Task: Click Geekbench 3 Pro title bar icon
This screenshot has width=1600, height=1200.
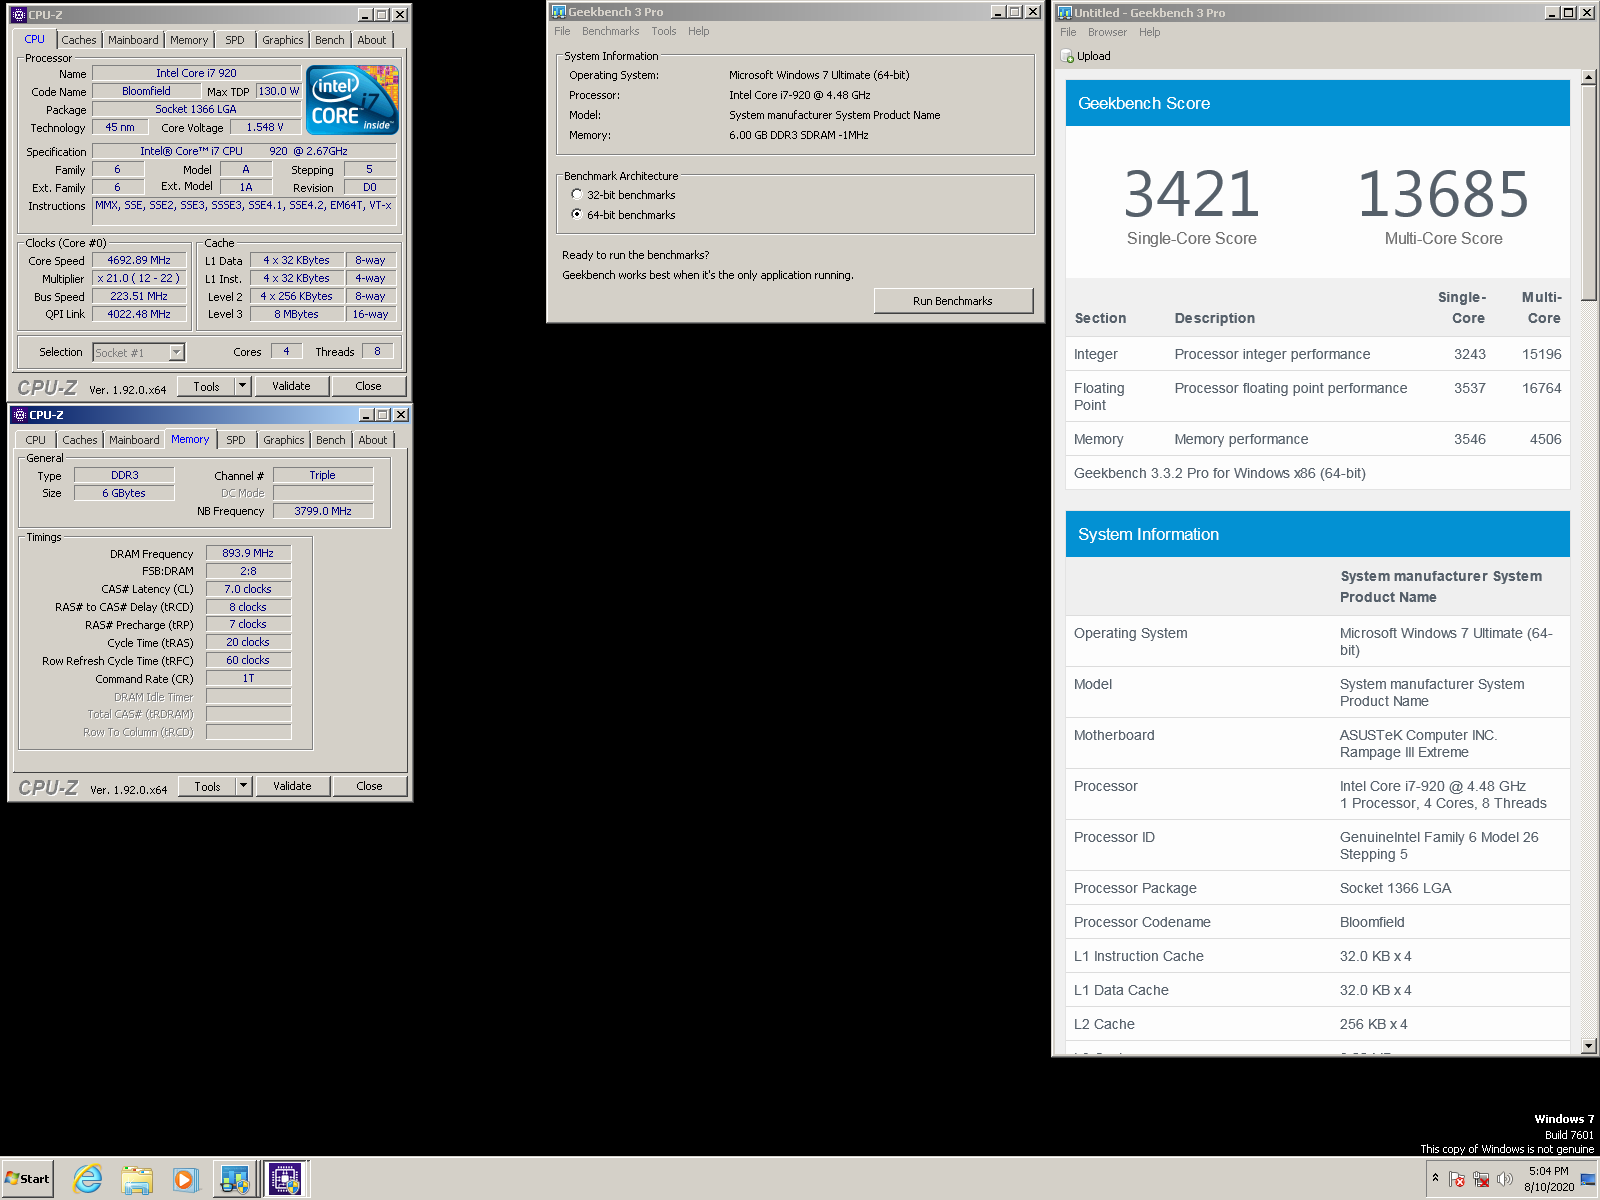Action: (x=559, y=12)
